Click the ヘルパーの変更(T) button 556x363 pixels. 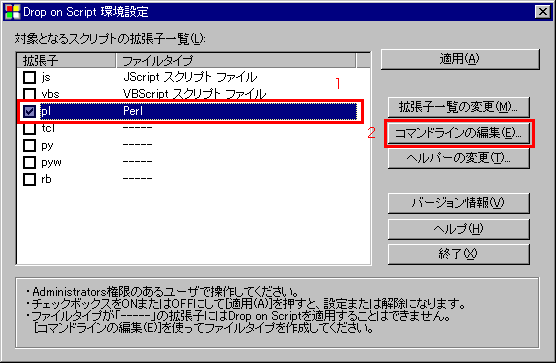point(458,158)
